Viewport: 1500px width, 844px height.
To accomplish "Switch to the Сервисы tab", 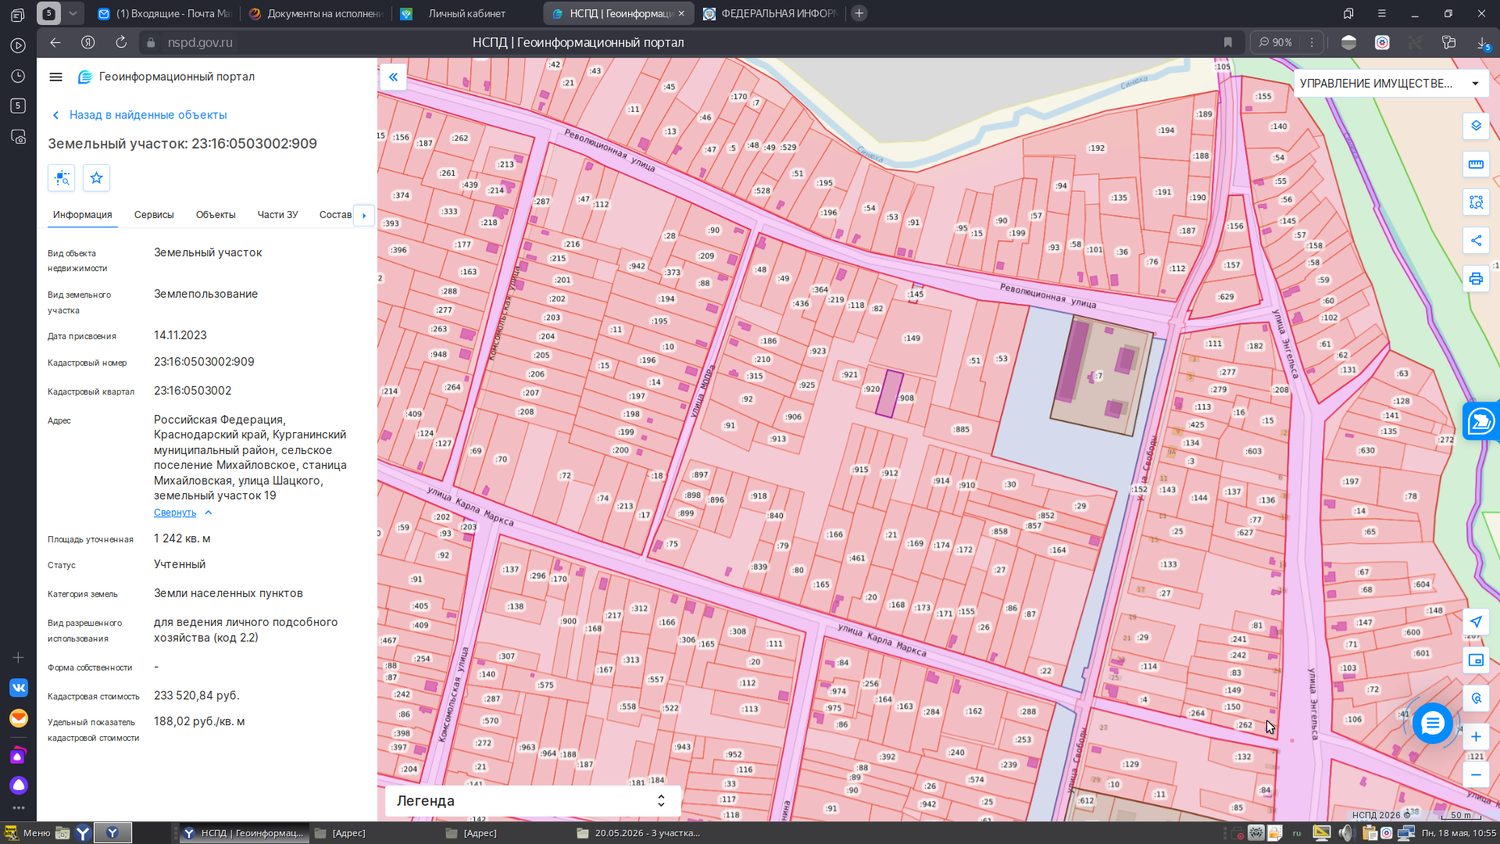I will click(154, 215).
